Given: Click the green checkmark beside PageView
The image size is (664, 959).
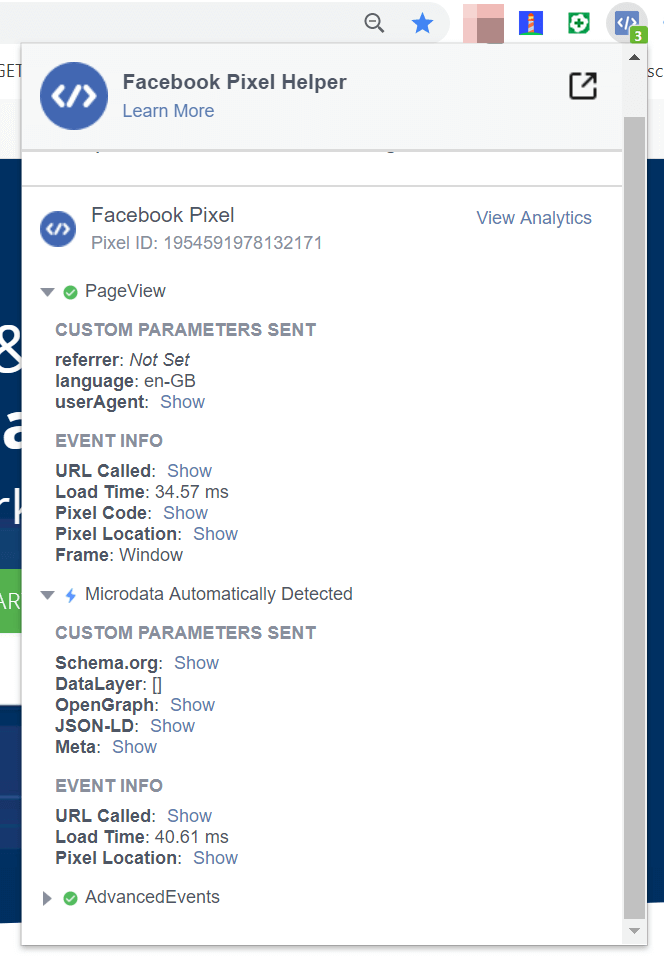Looking at the screenshot, I should 70,291.
